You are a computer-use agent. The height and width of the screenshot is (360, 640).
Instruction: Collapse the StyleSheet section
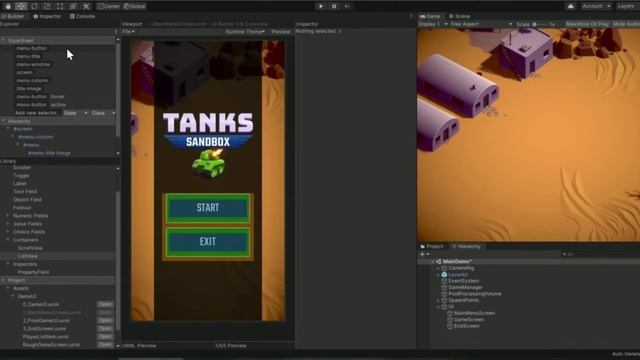coord(3,40)
